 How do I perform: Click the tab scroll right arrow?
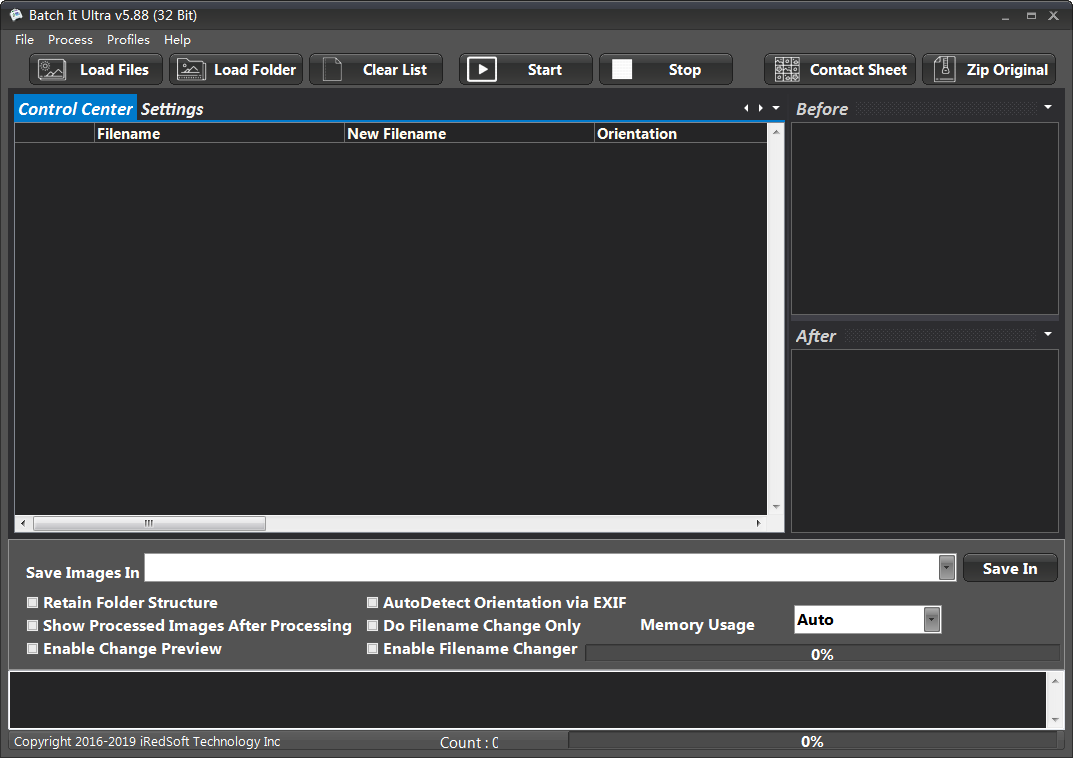point(760,108)
